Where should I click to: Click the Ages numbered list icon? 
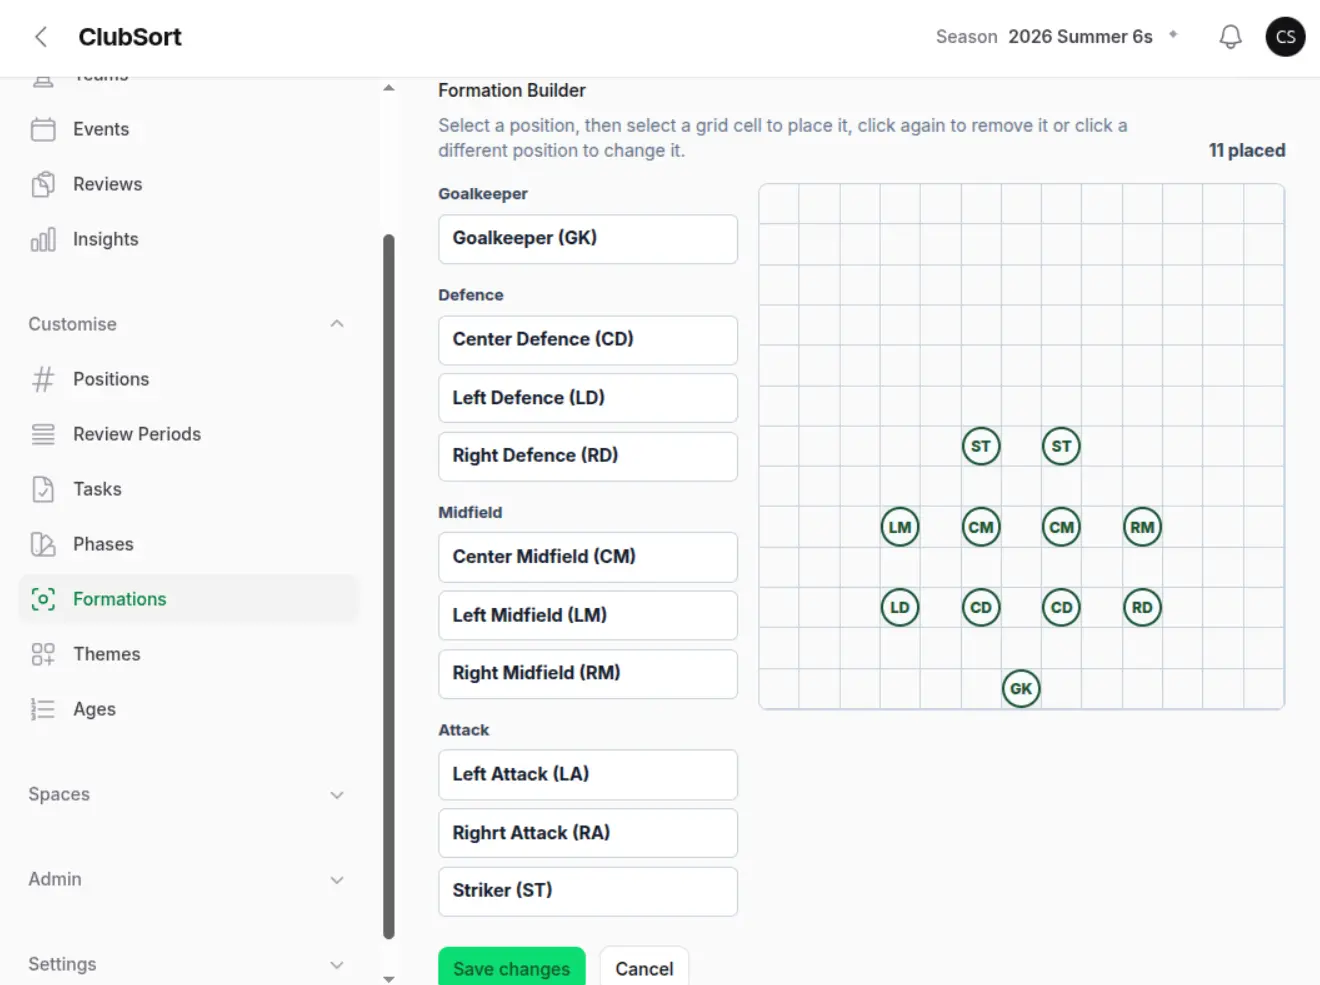click(x=43, y=709)
